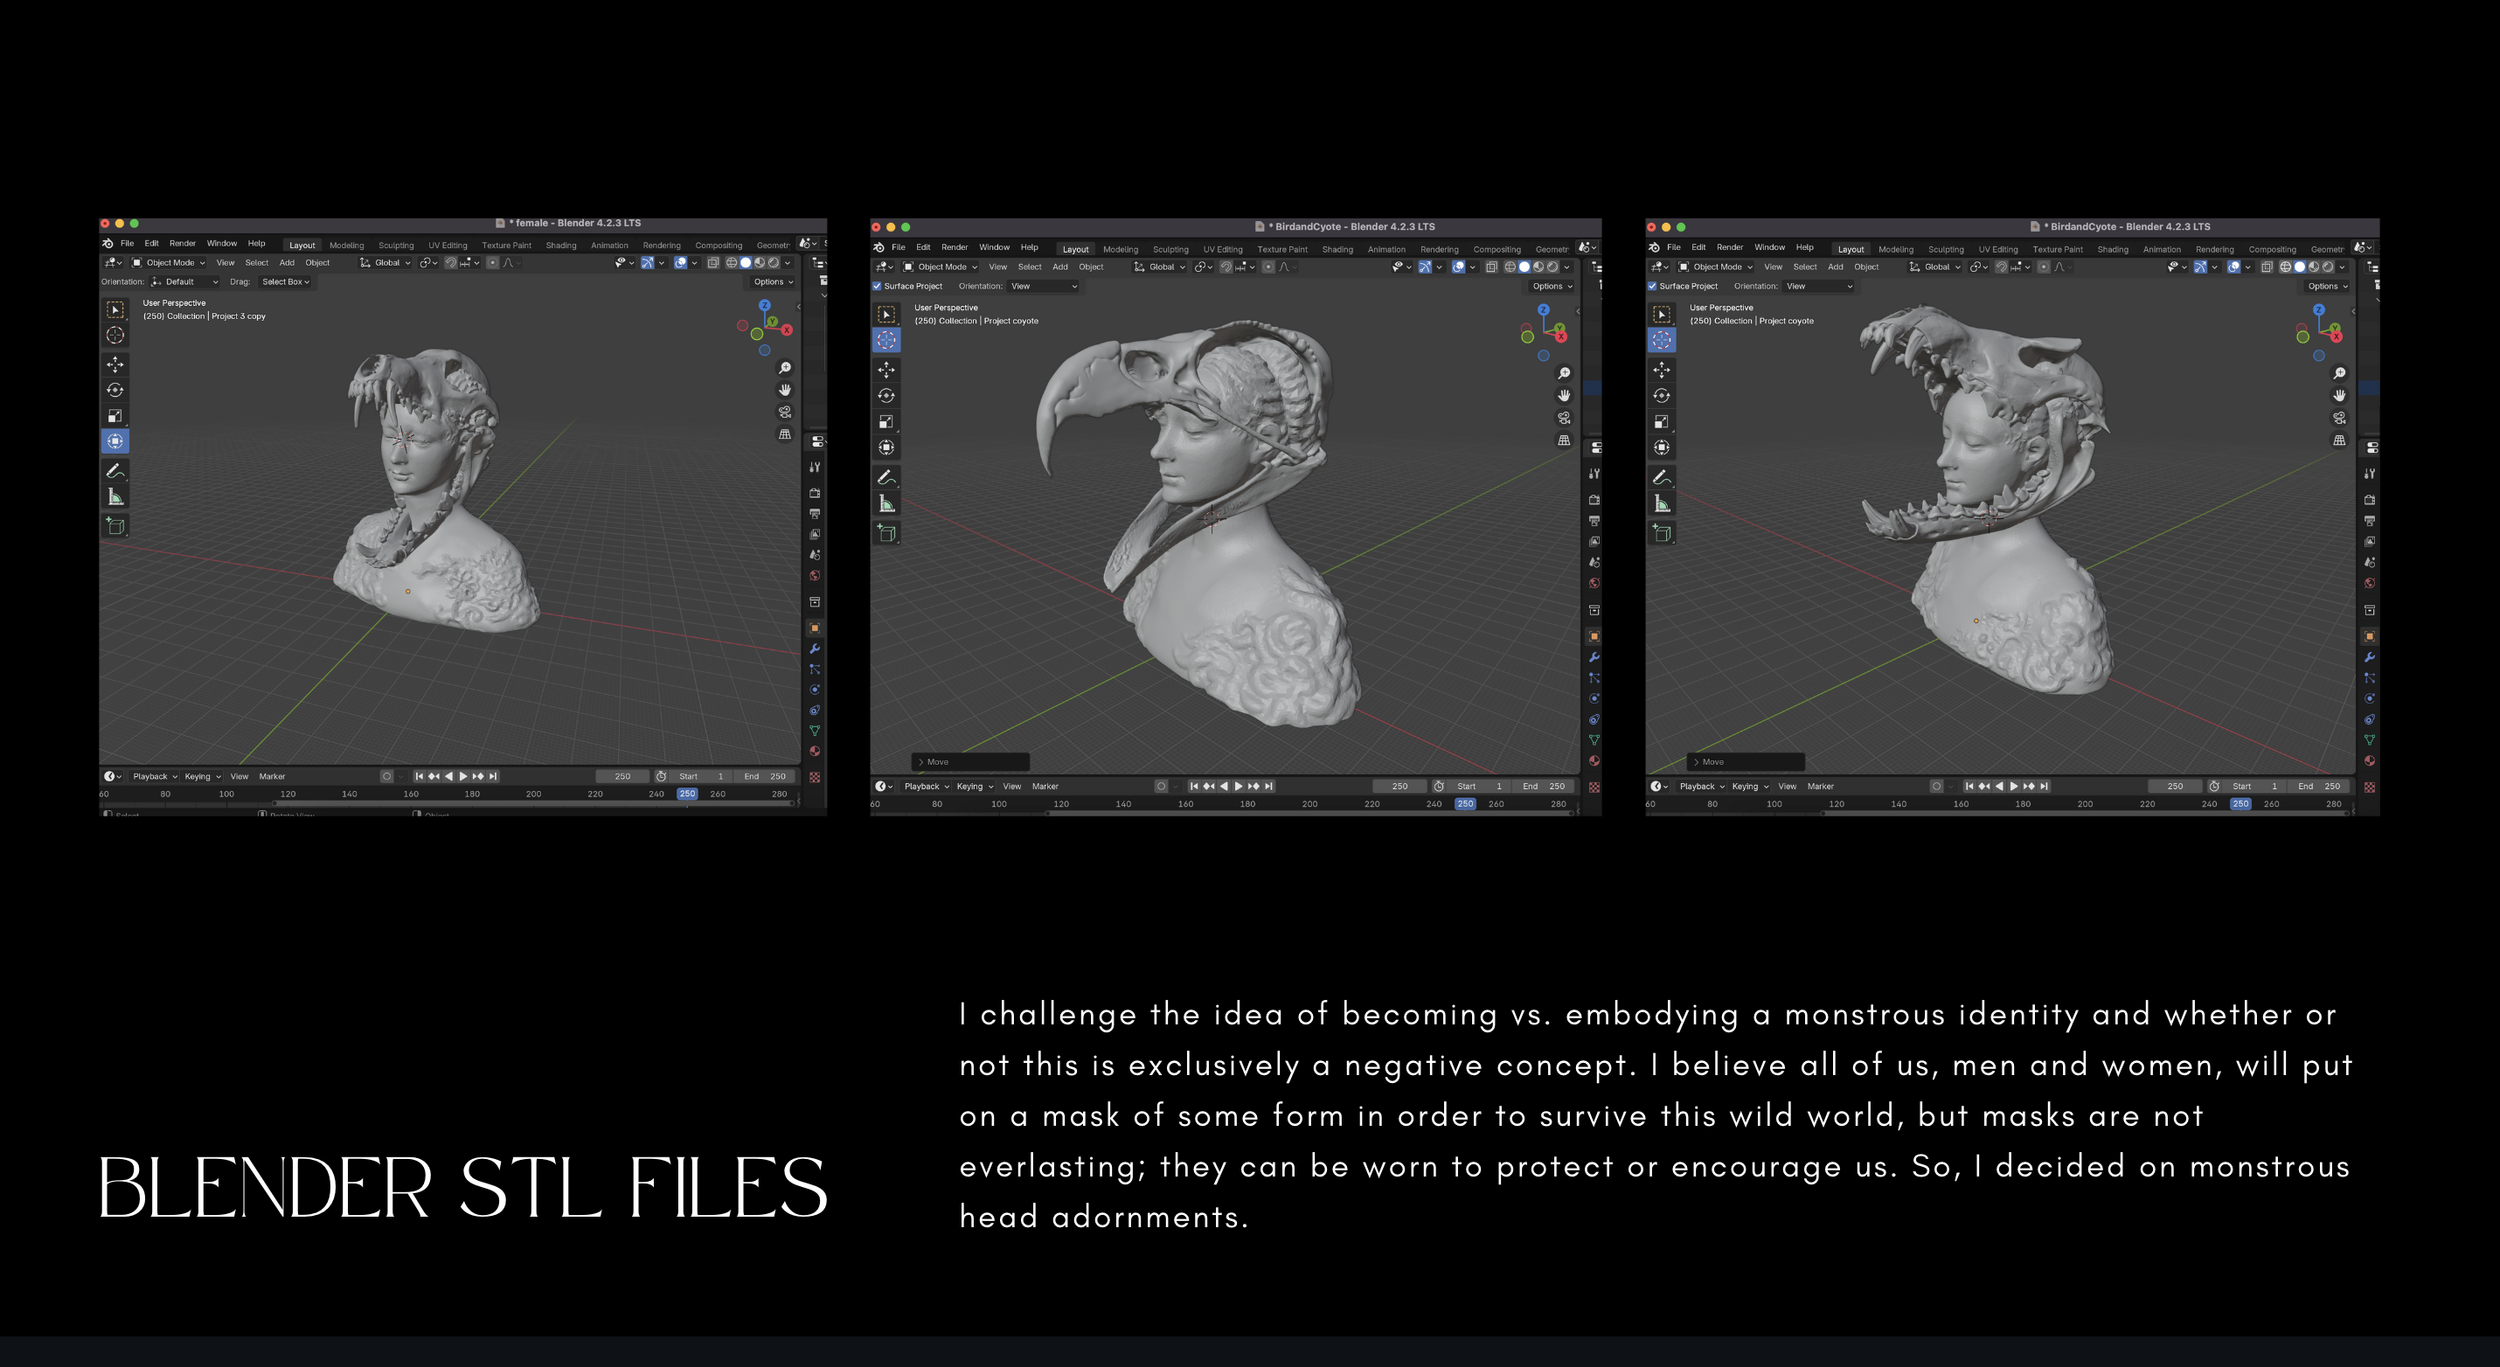Expand Object Mode dropdown in the female window
The height and width of the screenshot is (1367, 2500).
click(170, 263)
